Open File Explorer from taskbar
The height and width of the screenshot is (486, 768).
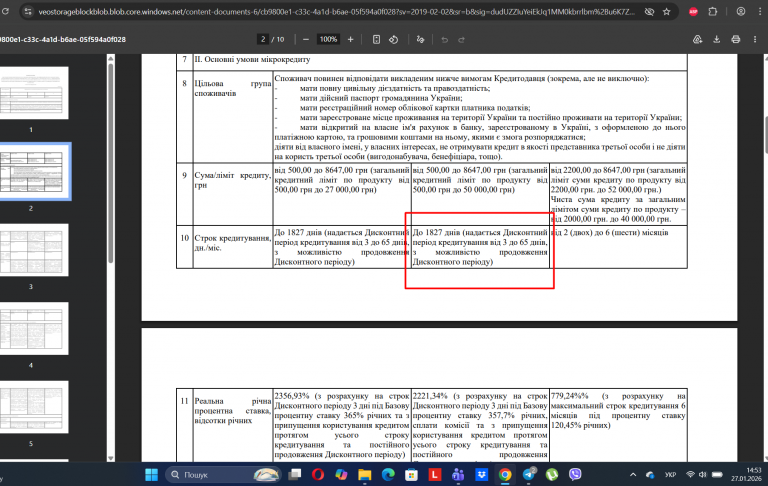coord(365,474)
